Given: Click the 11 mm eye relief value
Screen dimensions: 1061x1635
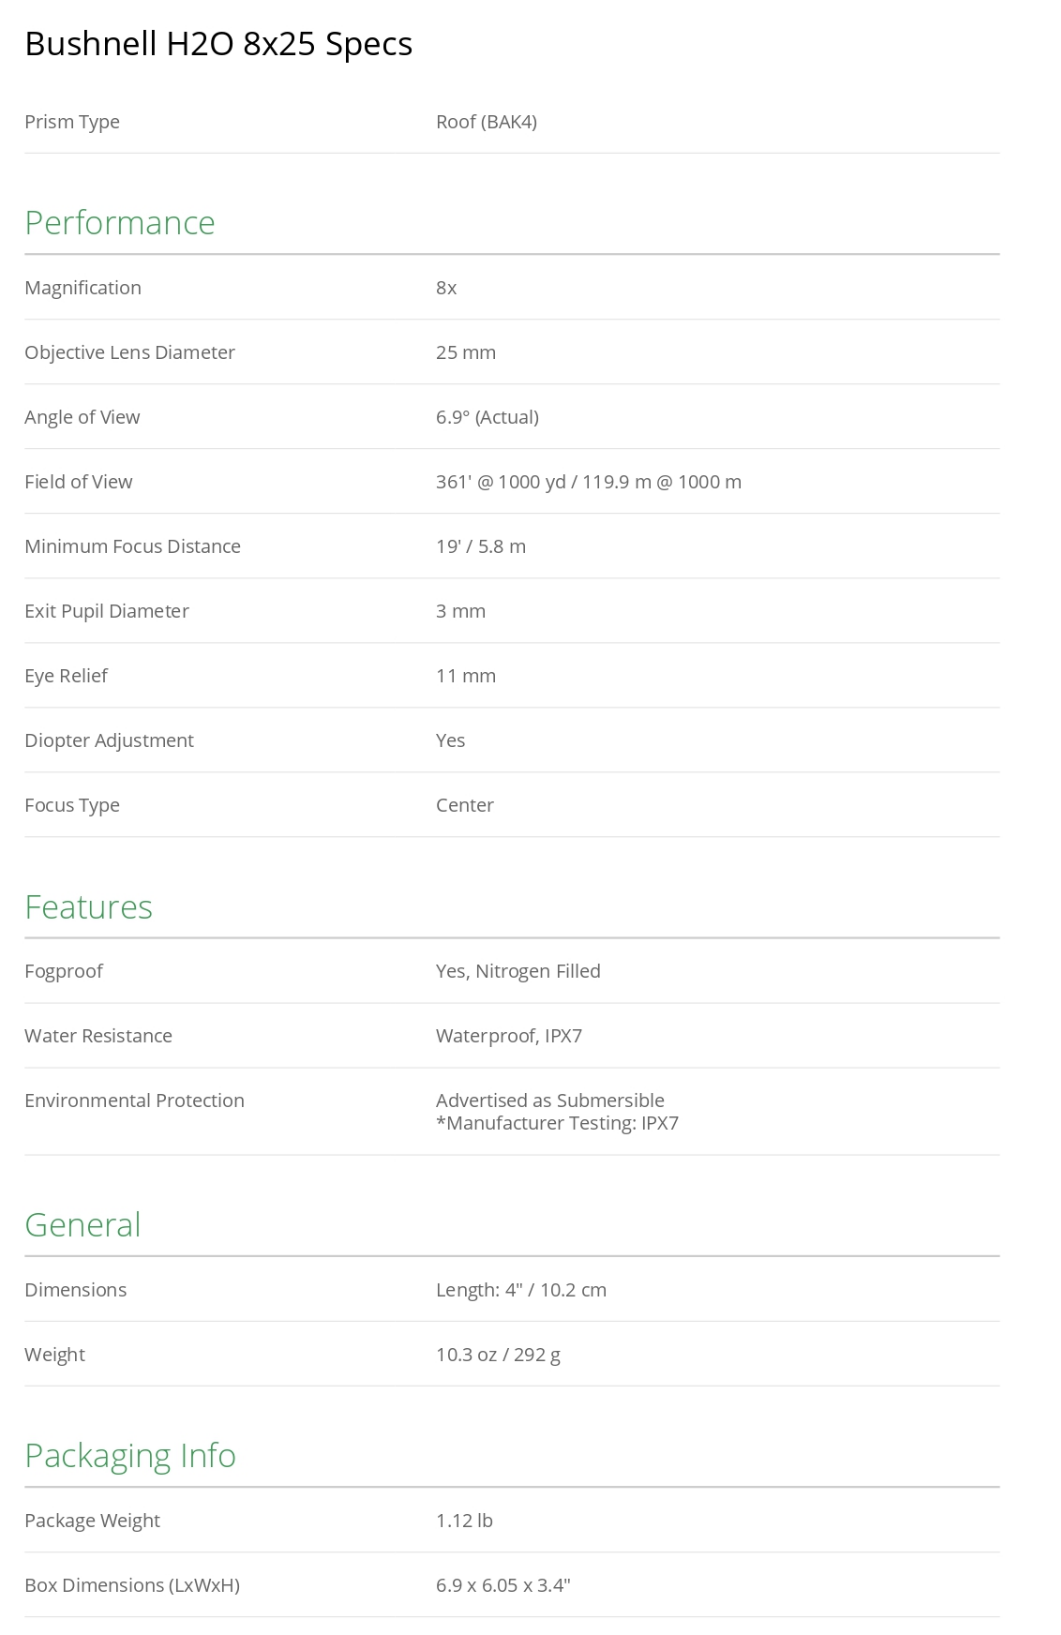Looking at the screenshot, I should (x=465, y=676).
